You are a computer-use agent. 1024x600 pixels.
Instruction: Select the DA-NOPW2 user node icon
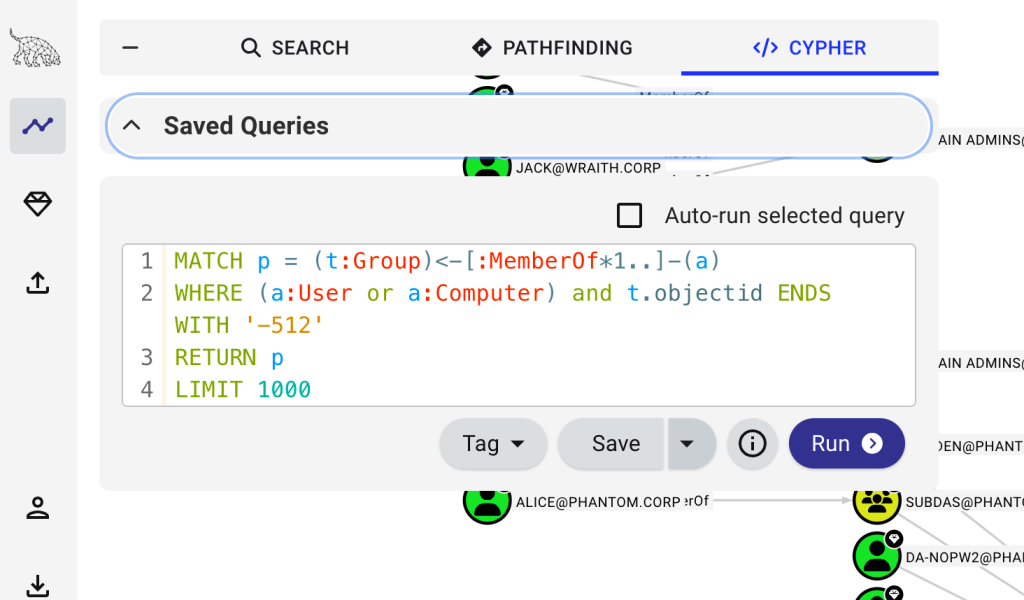876,557
